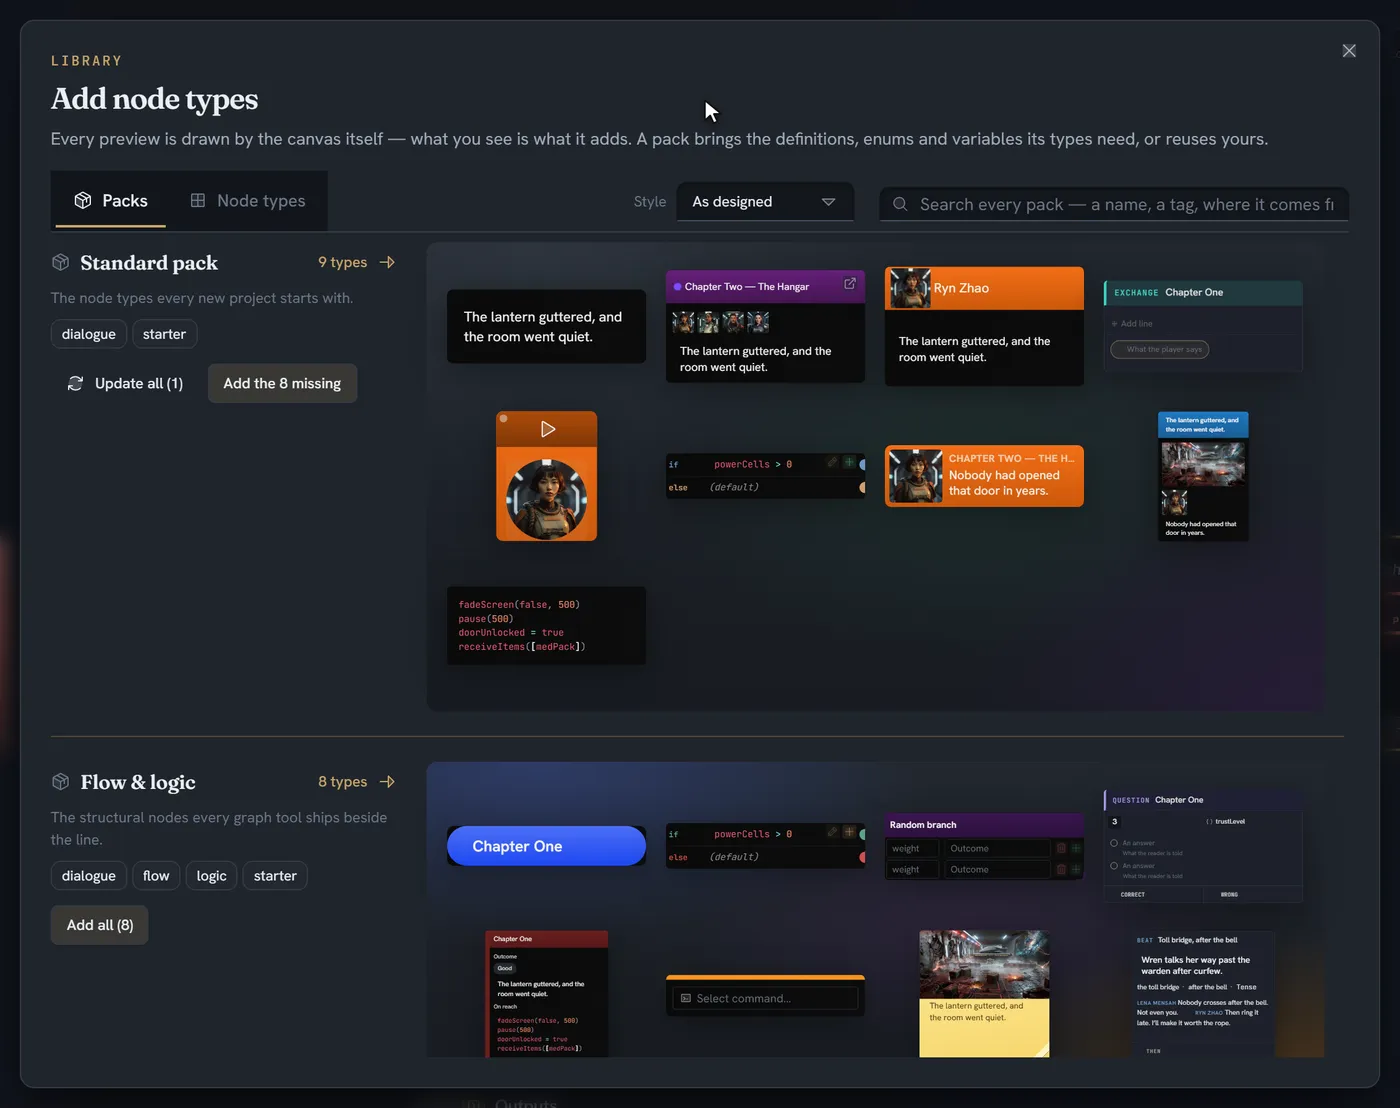Click the plus icon in Flow & logic's powerCells condition

click(849, 832)
